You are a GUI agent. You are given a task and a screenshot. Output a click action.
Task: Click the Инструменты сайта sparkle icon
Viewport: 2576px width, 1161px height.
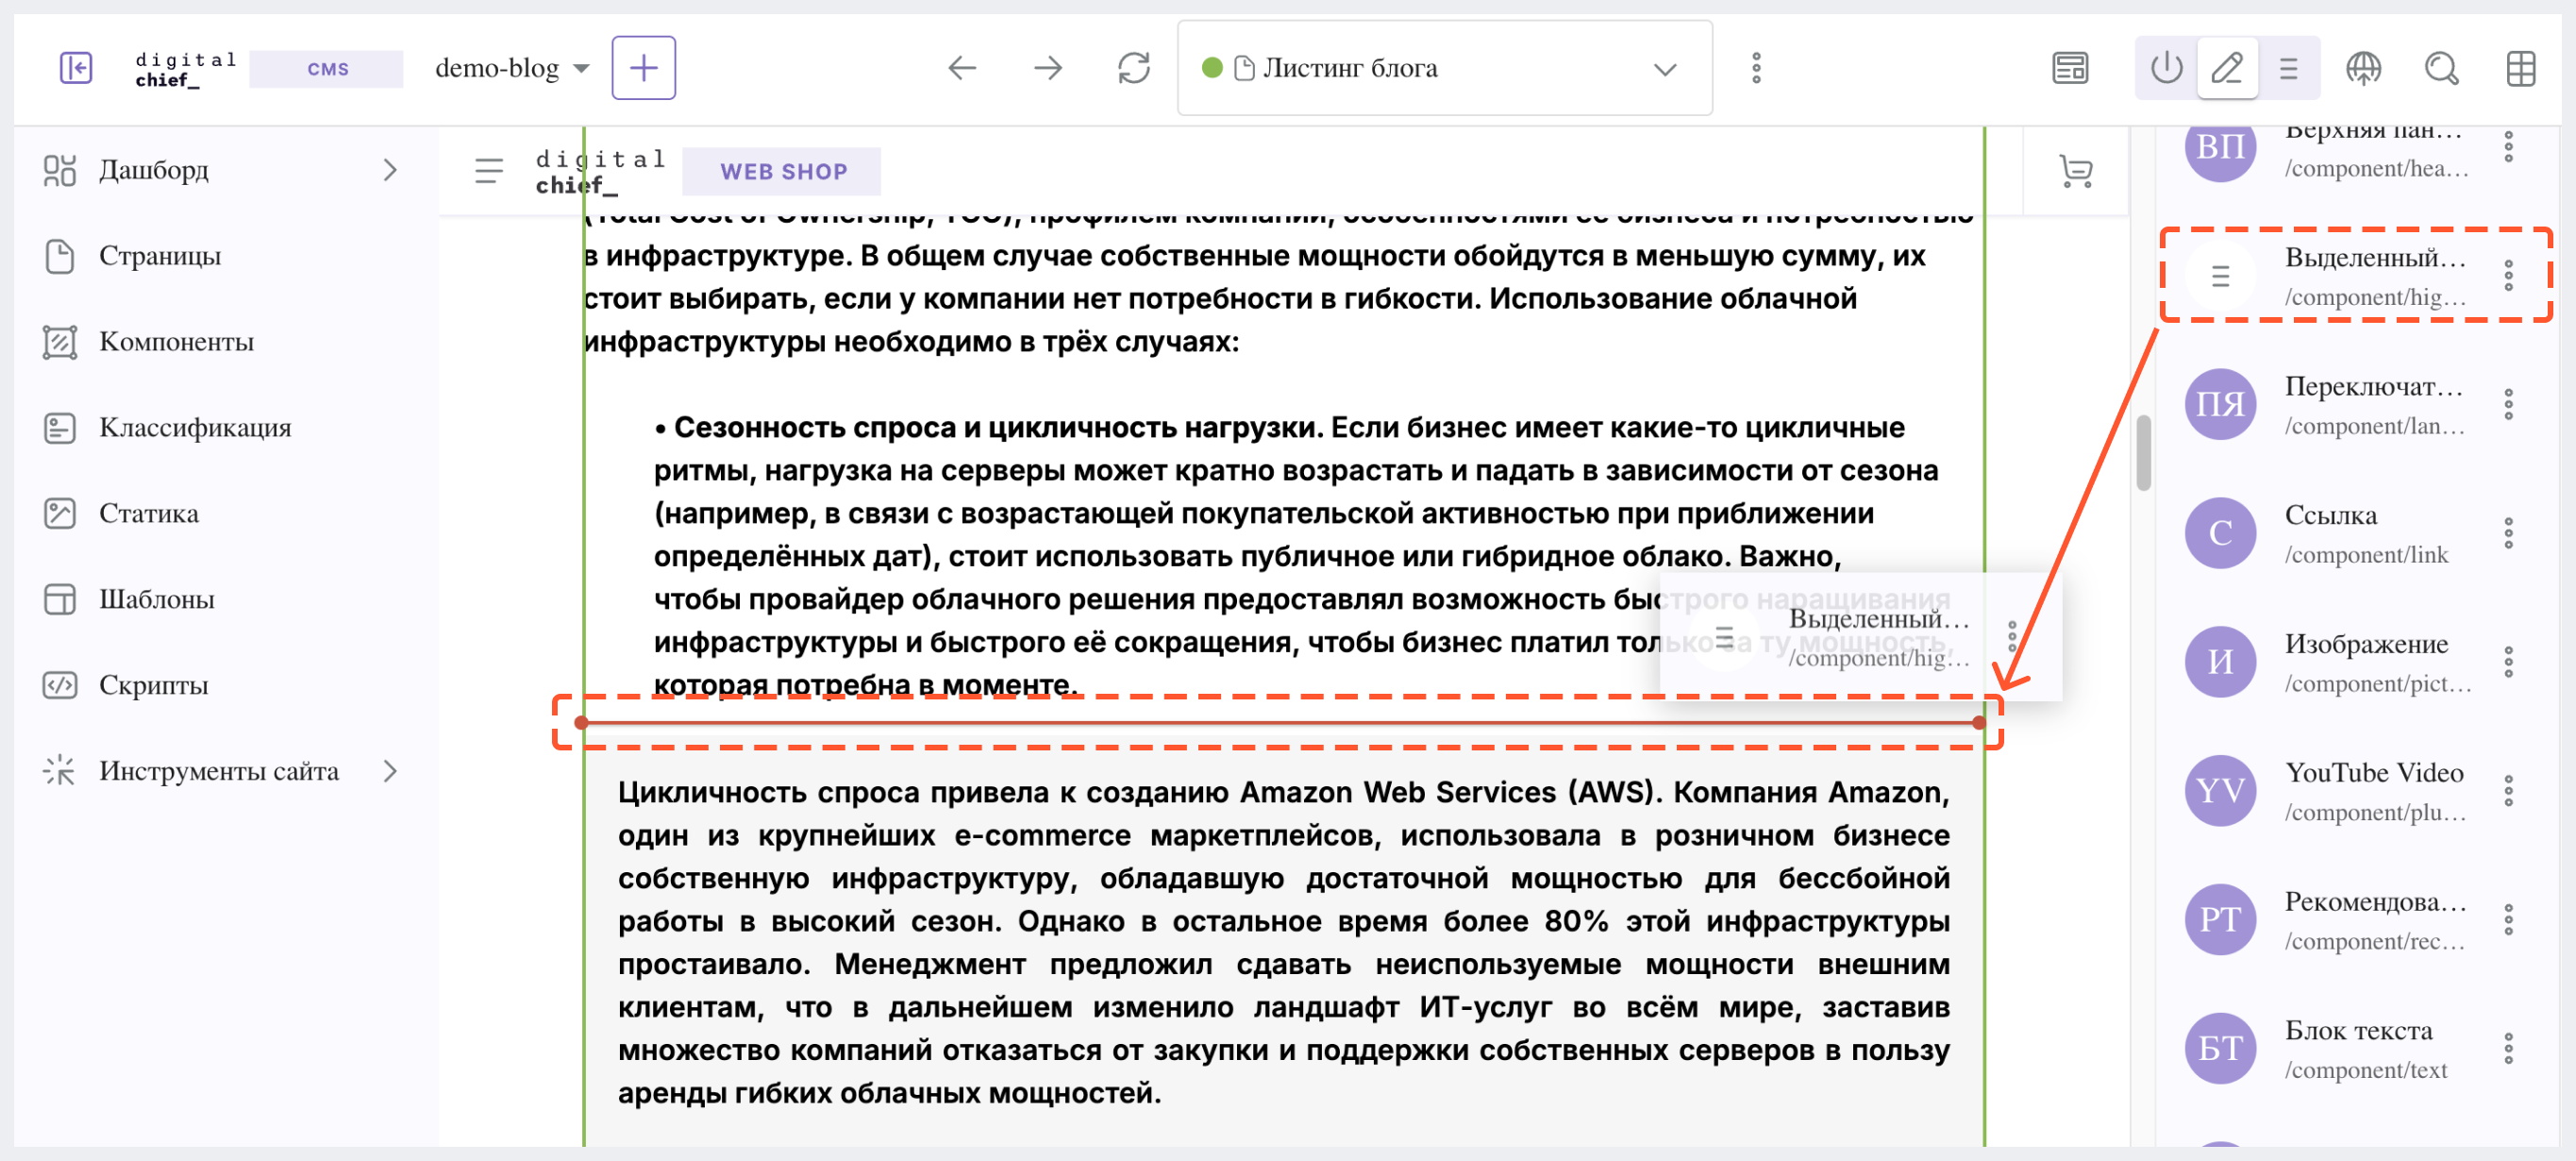point(60,772)
